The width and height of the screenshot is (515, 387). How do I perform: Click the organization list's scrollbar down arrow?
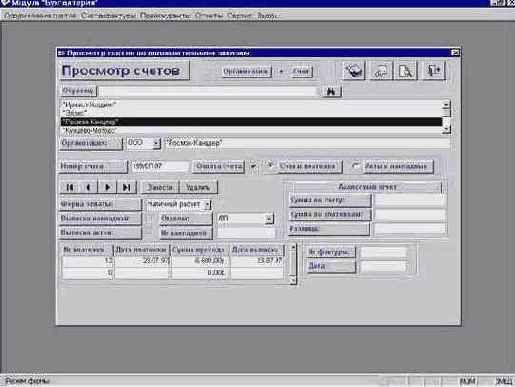446,129
